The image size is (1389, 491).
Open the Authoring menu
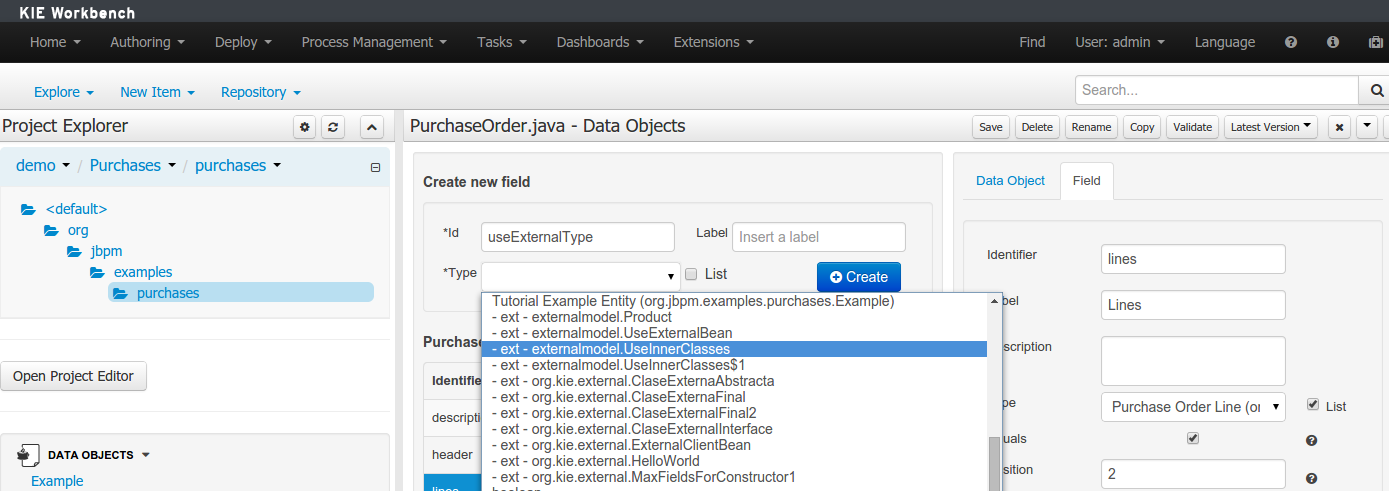pos(147,42)
